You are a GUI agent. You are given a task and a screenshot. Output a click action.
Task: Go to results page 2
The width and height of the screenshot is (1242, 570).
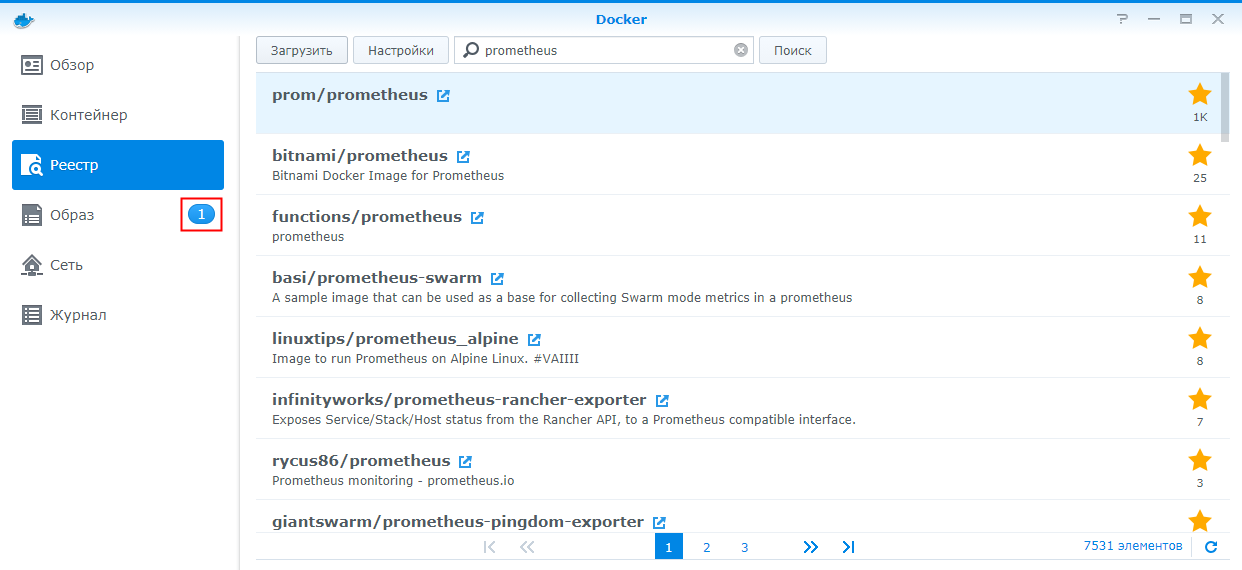[706, 547]
